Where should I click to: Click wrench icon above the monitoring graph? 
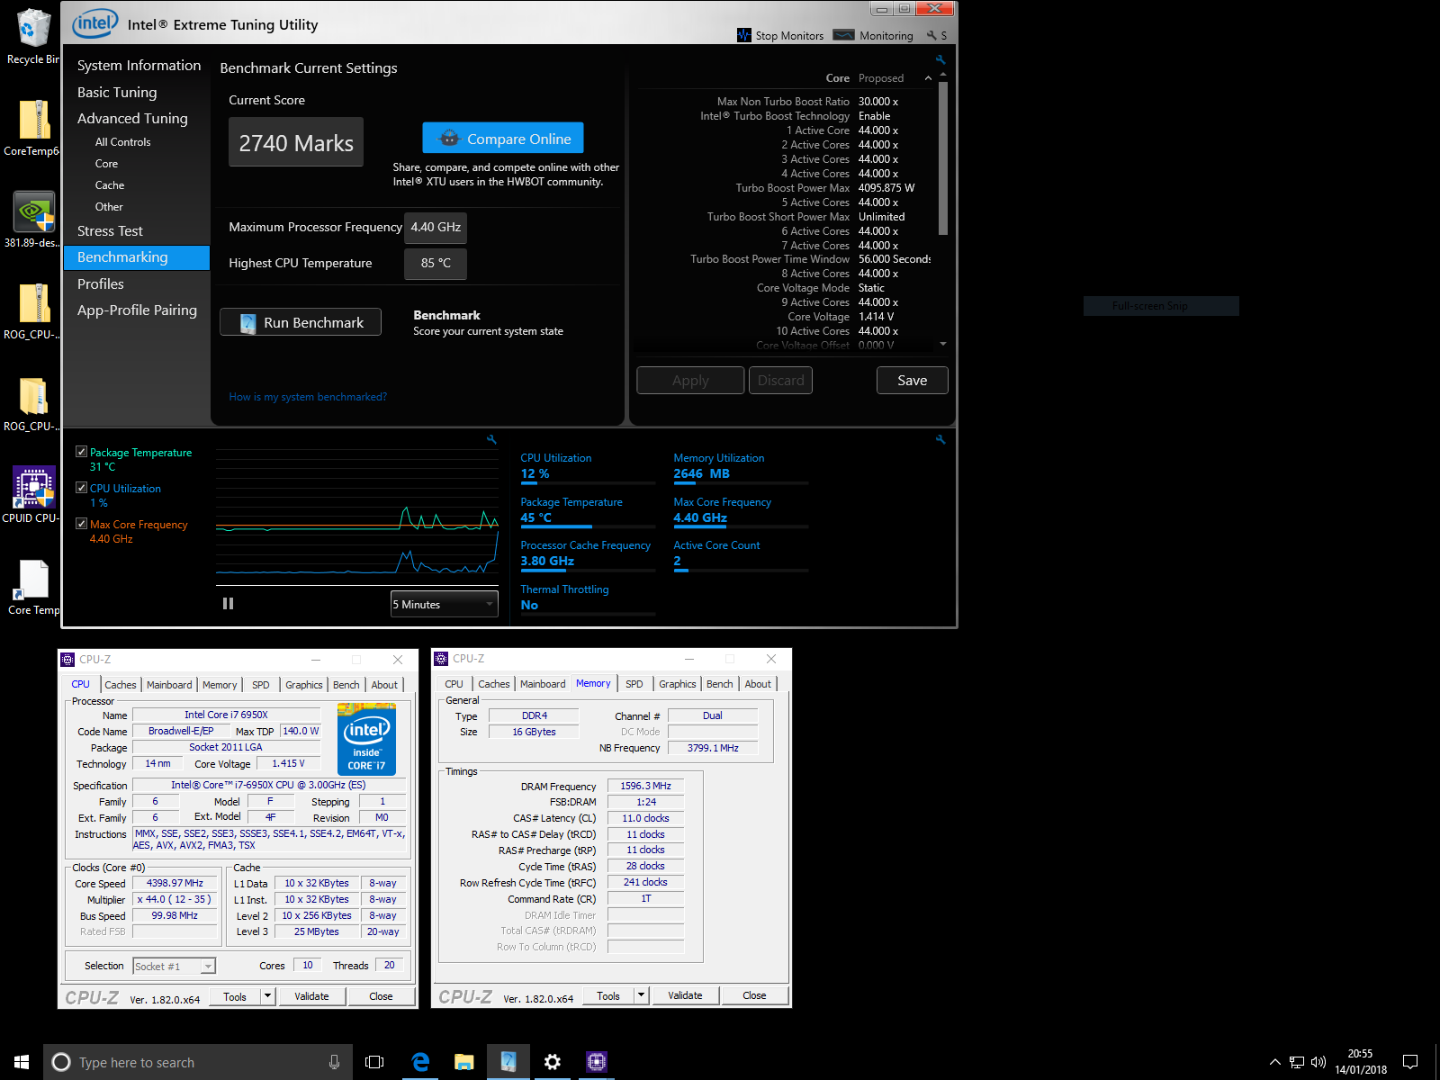tap(491, 439)
